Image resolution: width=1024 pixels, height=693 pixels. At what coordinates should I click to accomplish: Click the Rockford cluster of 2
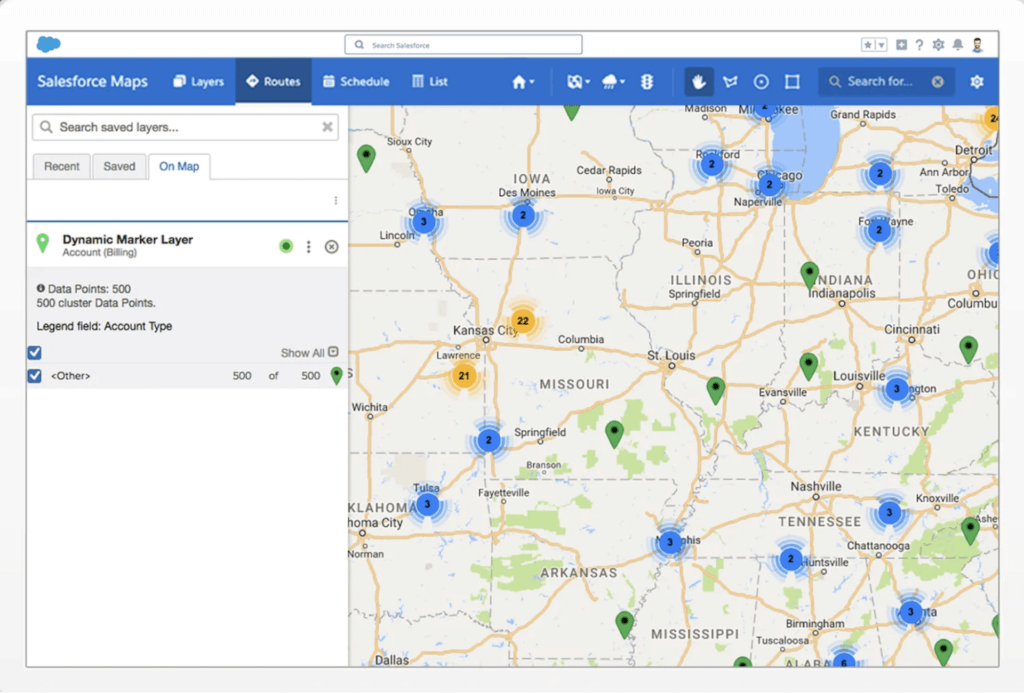[x=712, y=164]
